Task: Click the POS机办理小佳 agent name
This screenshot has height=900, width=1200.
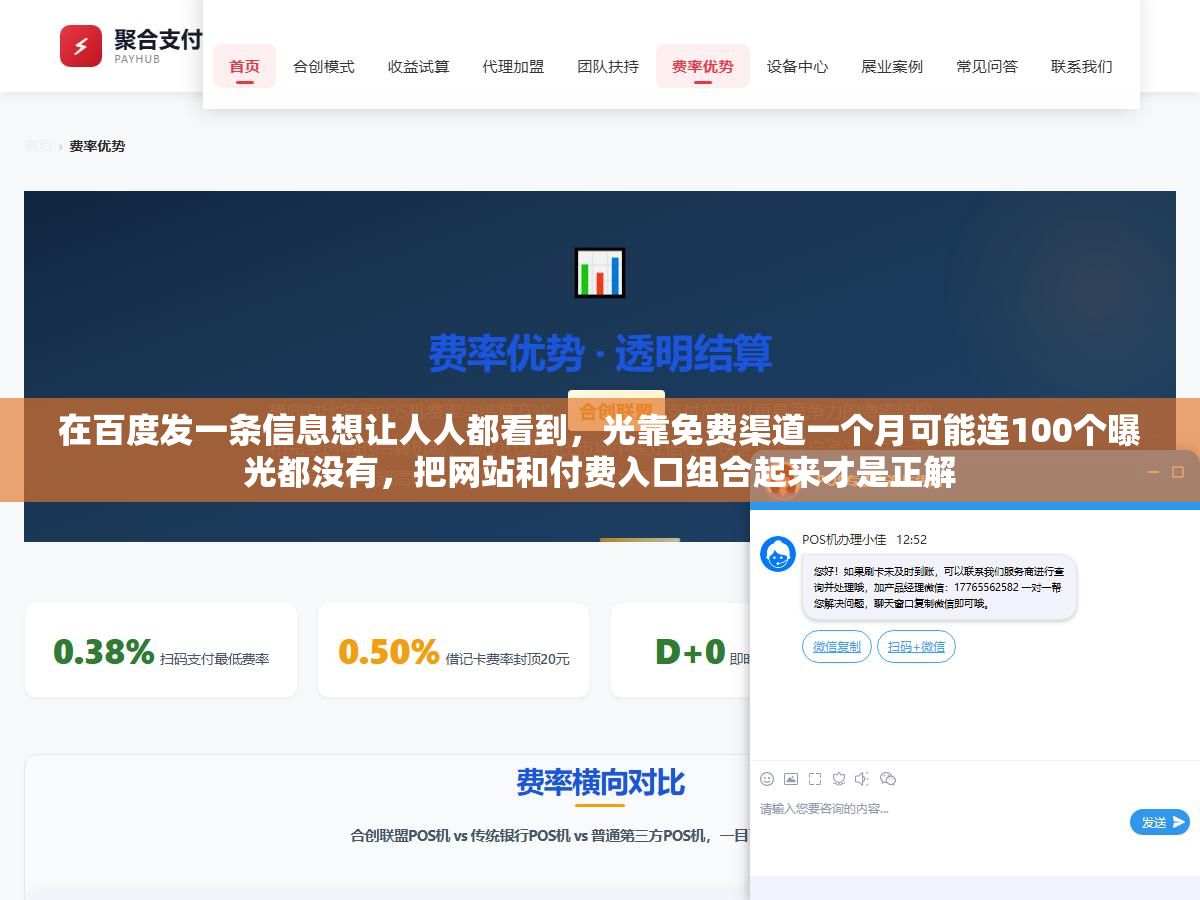Action: [x=844, y=539]
